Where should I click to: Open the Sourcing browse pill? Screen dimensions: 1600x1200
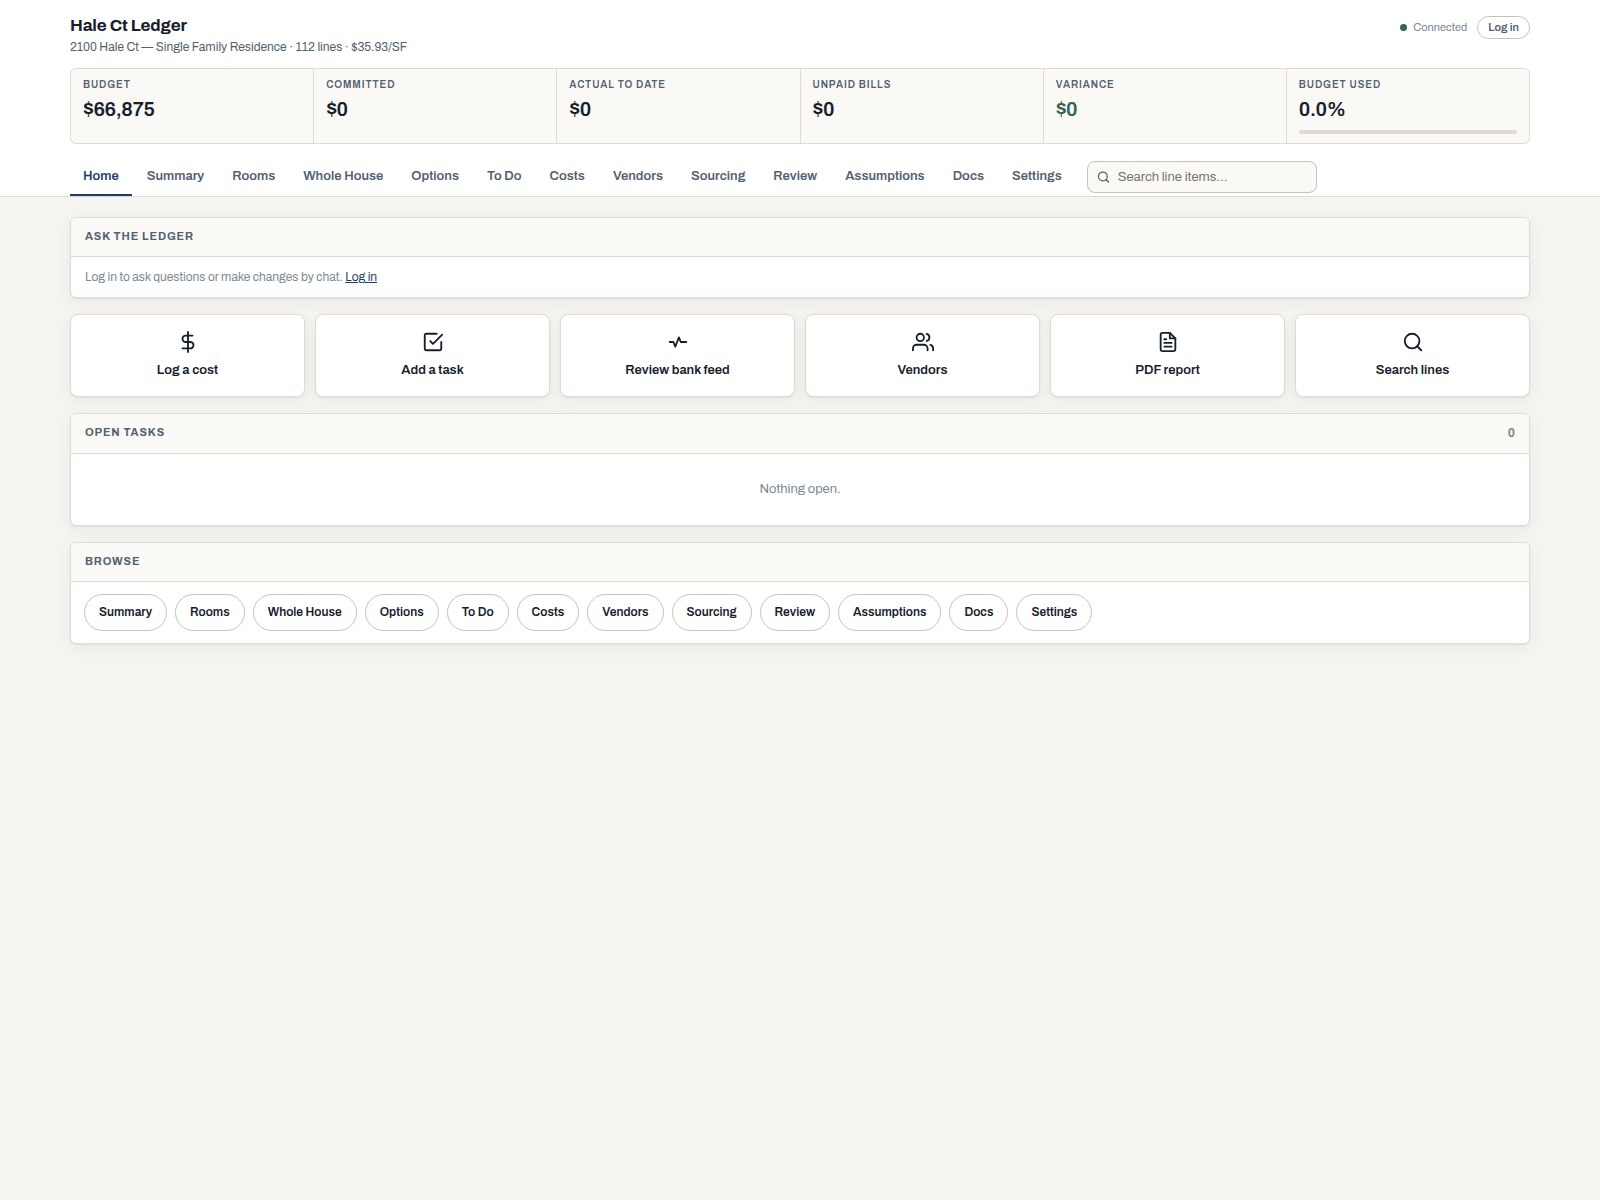coord(711,612)
